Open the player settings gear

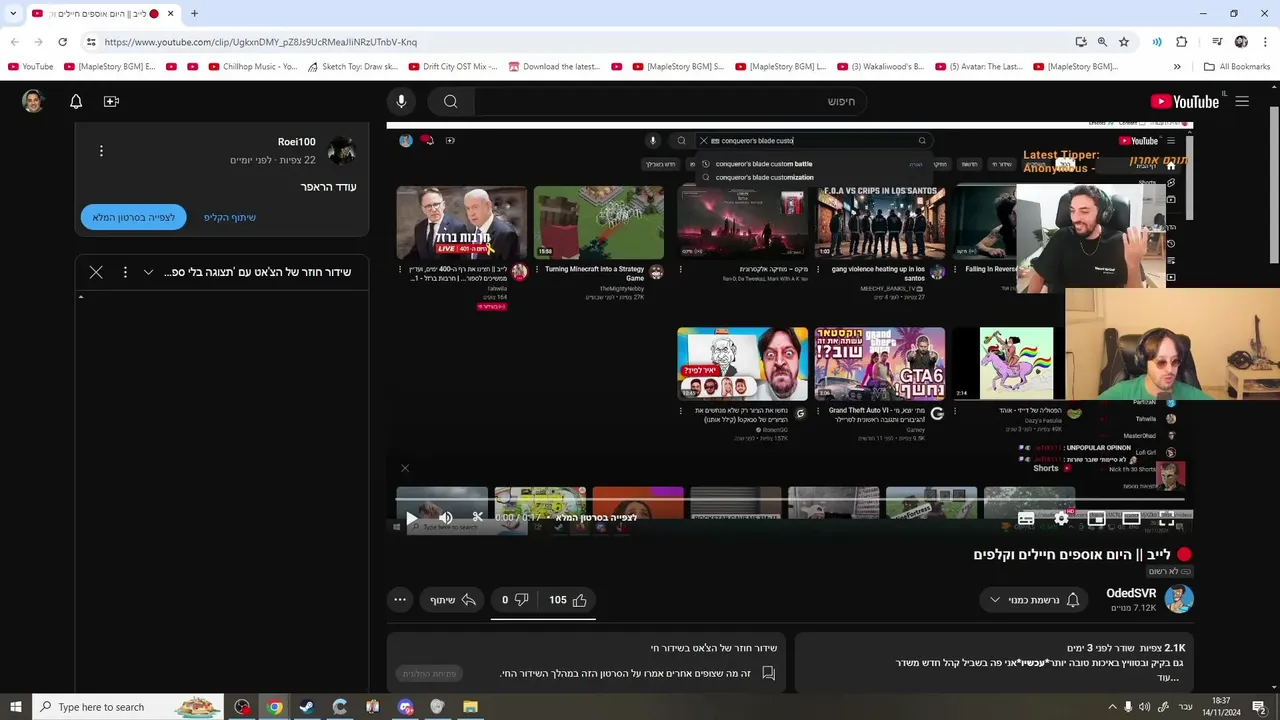click(1061, 518)
